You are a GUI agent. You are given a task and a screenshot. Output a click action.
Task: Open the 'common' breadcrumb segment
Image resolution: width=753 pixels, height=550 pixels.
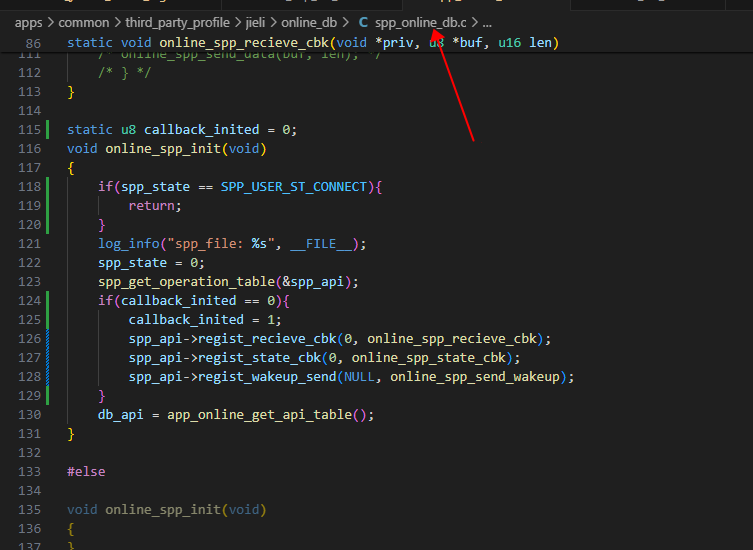84,23
